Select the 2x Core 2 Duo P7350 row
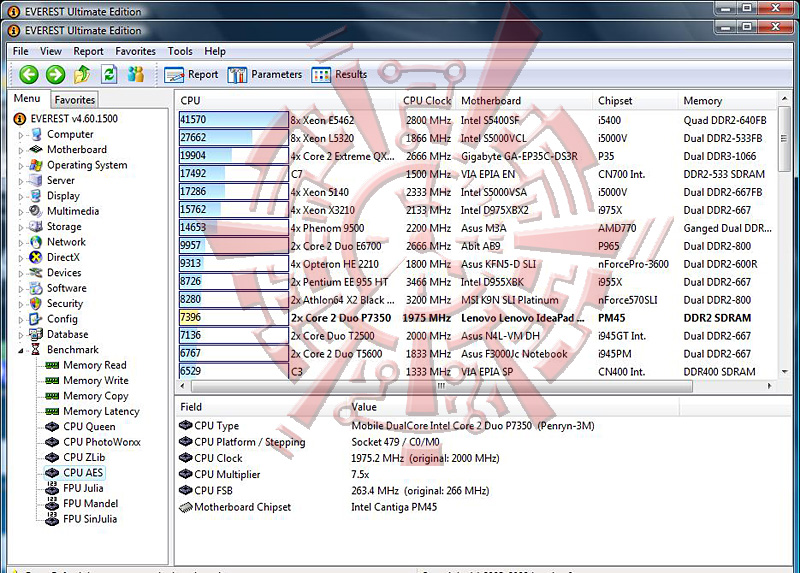 [x=477, y=317]
